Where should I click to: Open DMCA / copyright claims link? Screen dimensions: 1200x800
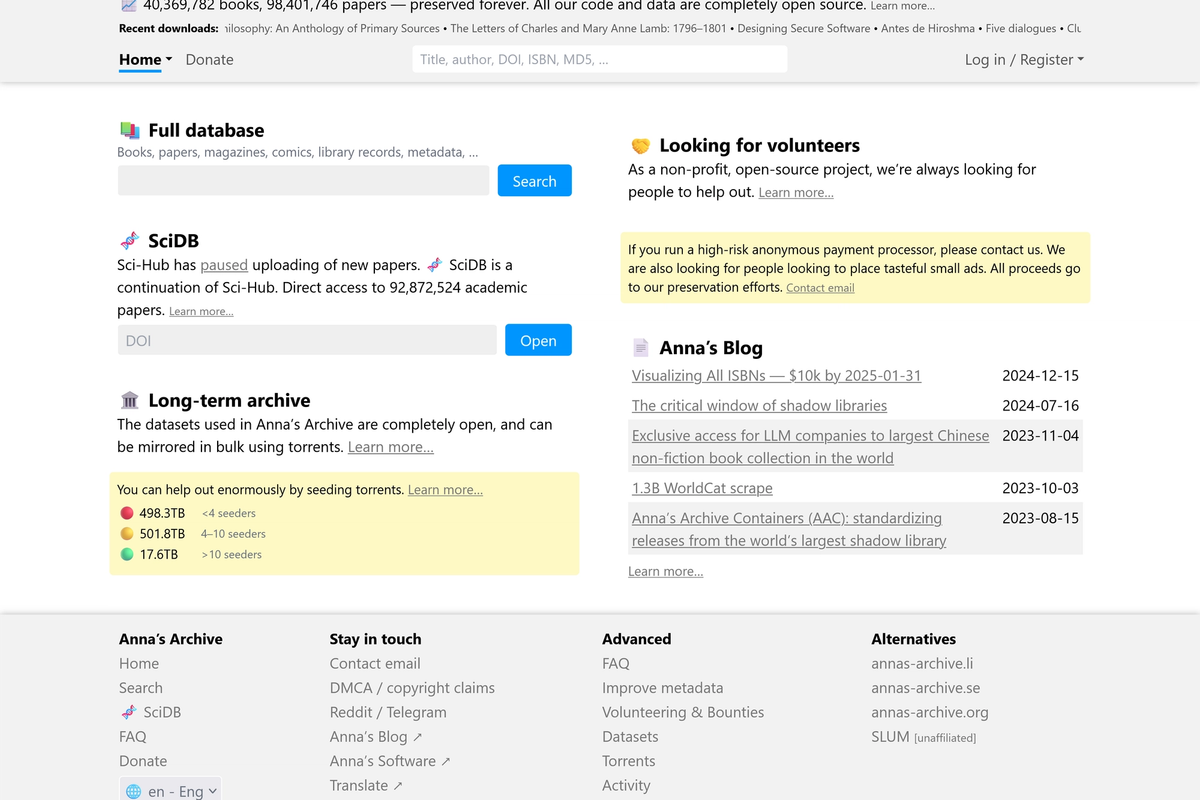pos(412,688)
